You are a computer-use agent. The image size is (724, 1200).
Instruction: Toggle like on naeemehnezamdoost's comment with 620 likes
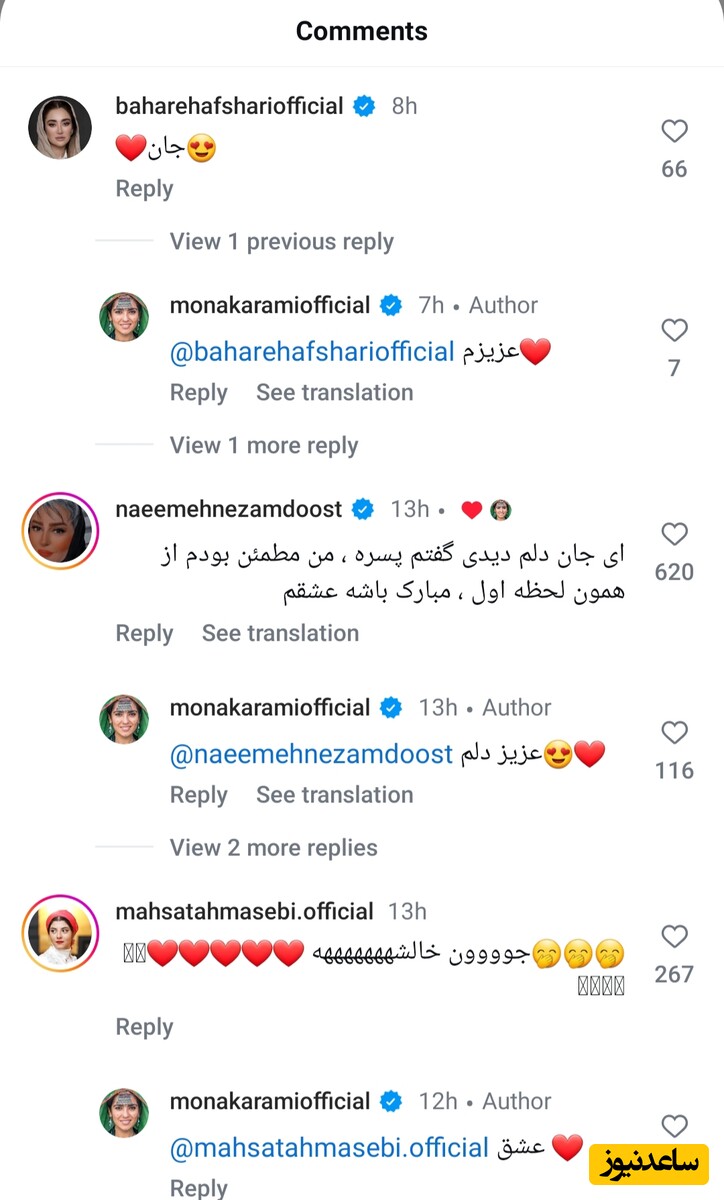pyautogui.click(x=674, y=534)
